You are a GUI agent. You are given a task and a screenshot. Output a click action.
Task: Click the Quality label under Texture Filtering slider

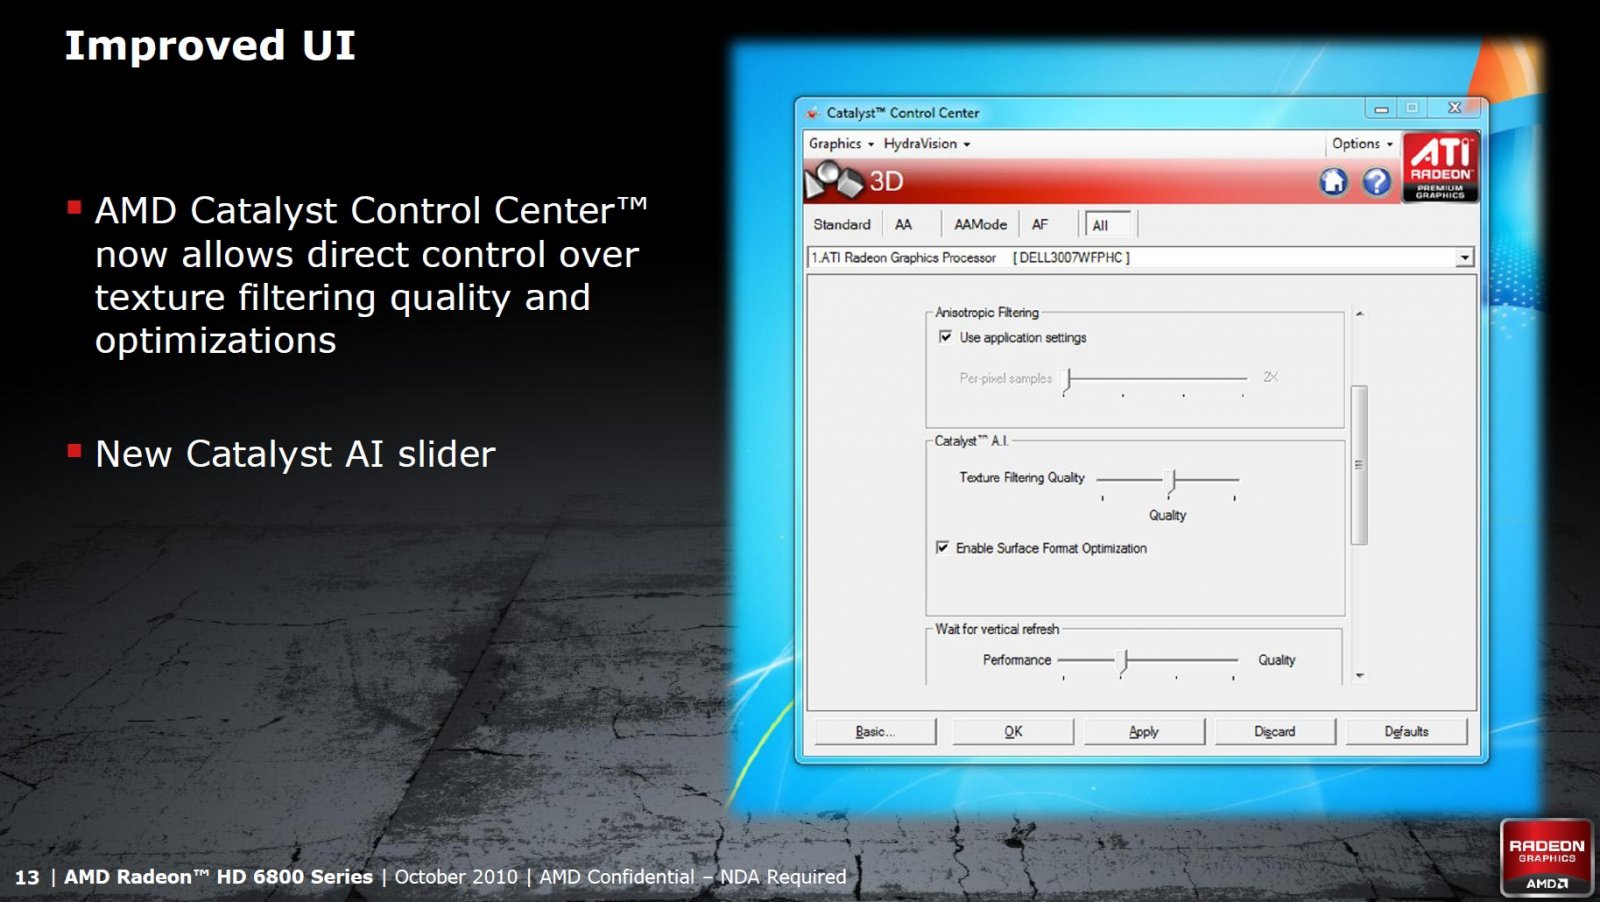pos(1167,515)
